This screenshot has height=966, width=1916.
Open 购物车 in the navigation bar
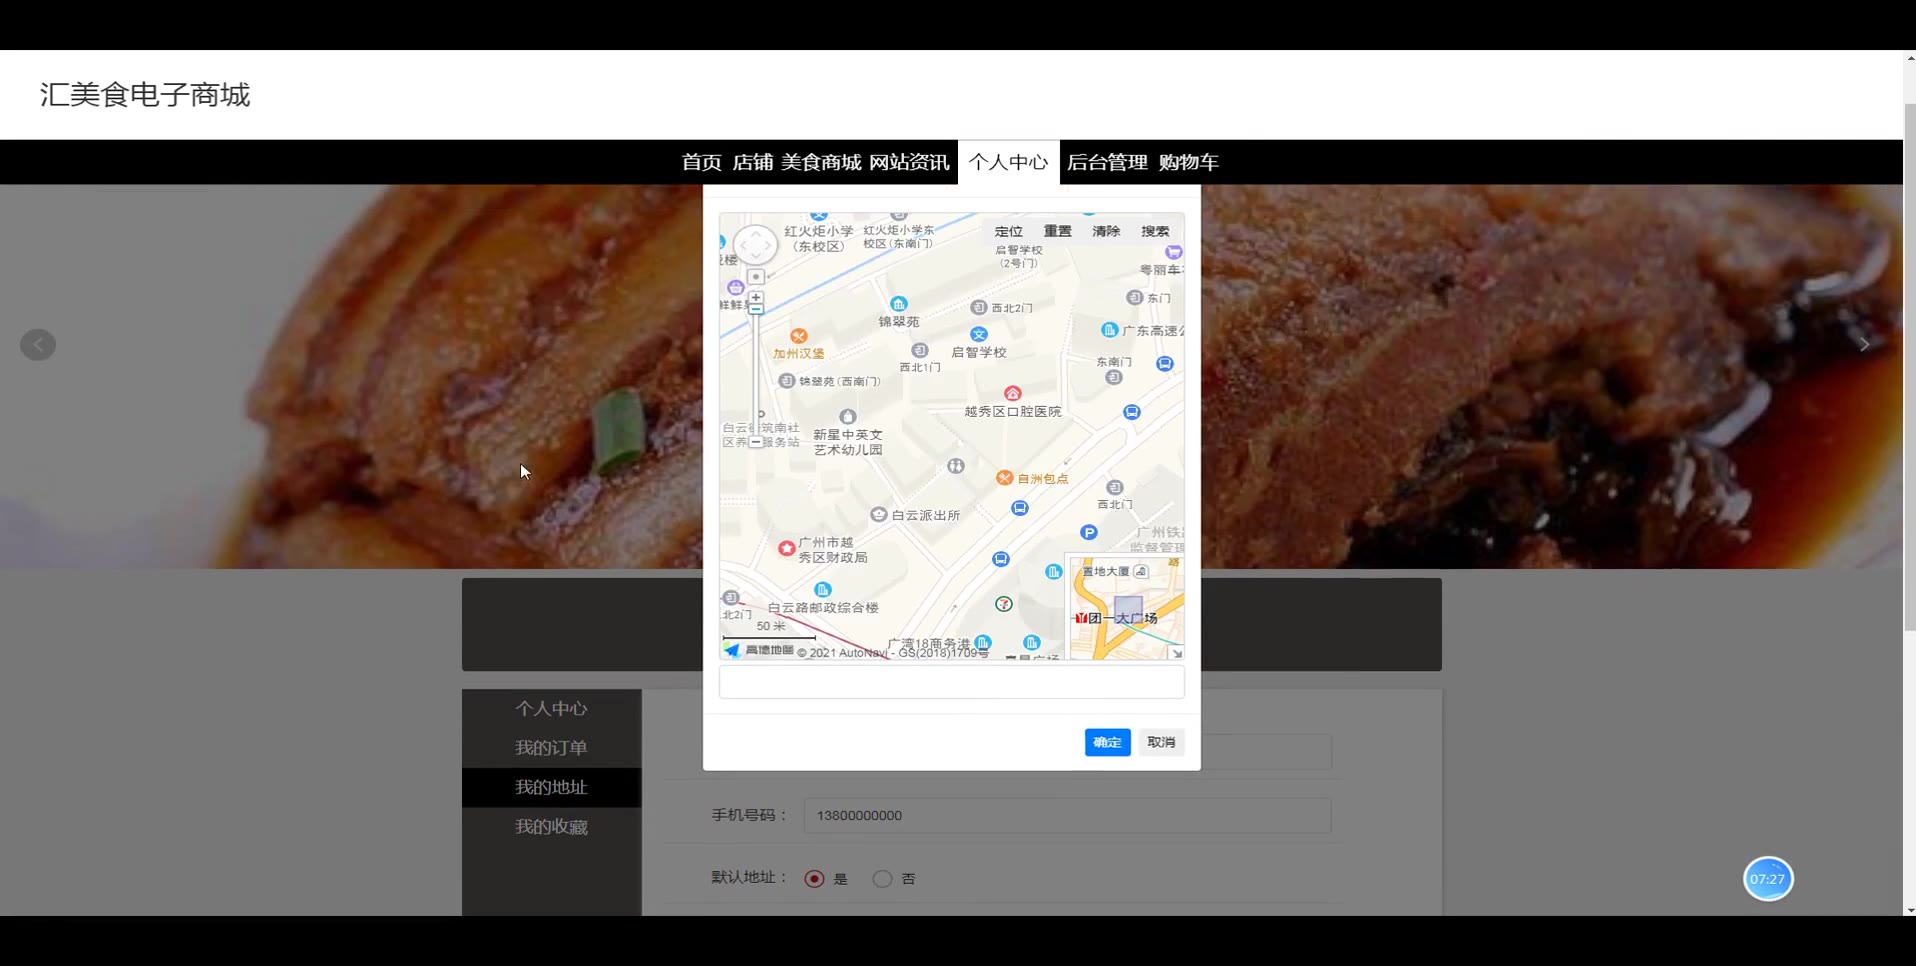(x=1188, y=162)
